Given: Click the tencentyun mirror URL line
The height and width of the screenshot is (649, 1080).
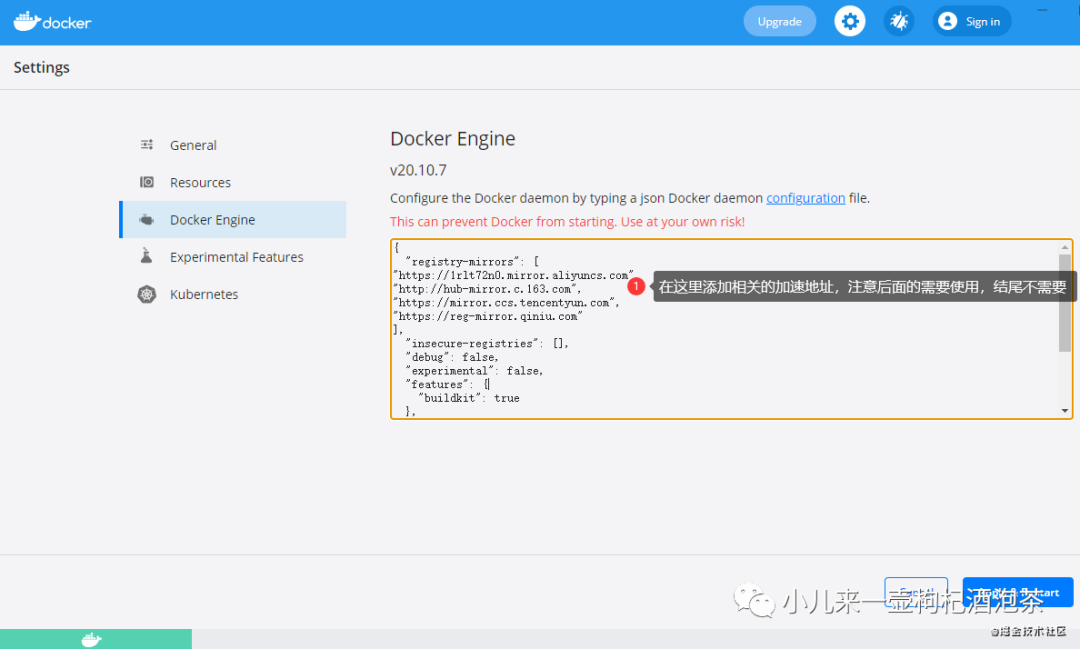Looking at the screenshot, I should [x=506, y=303].
